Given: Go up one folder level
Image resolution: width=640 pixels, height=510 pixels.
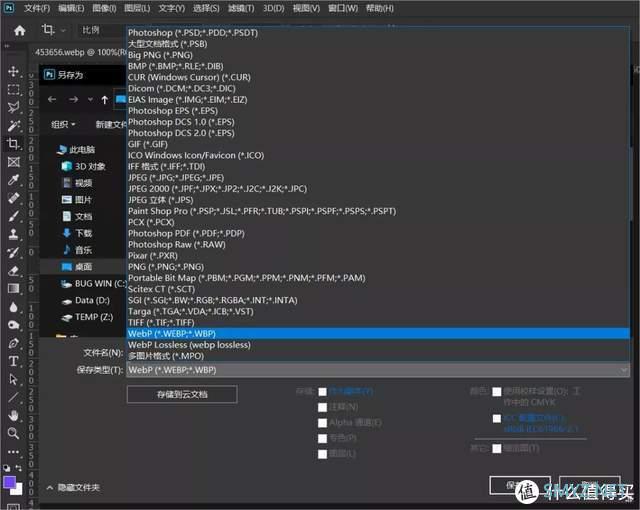Looking at the screenshot, I should point(104,100).
